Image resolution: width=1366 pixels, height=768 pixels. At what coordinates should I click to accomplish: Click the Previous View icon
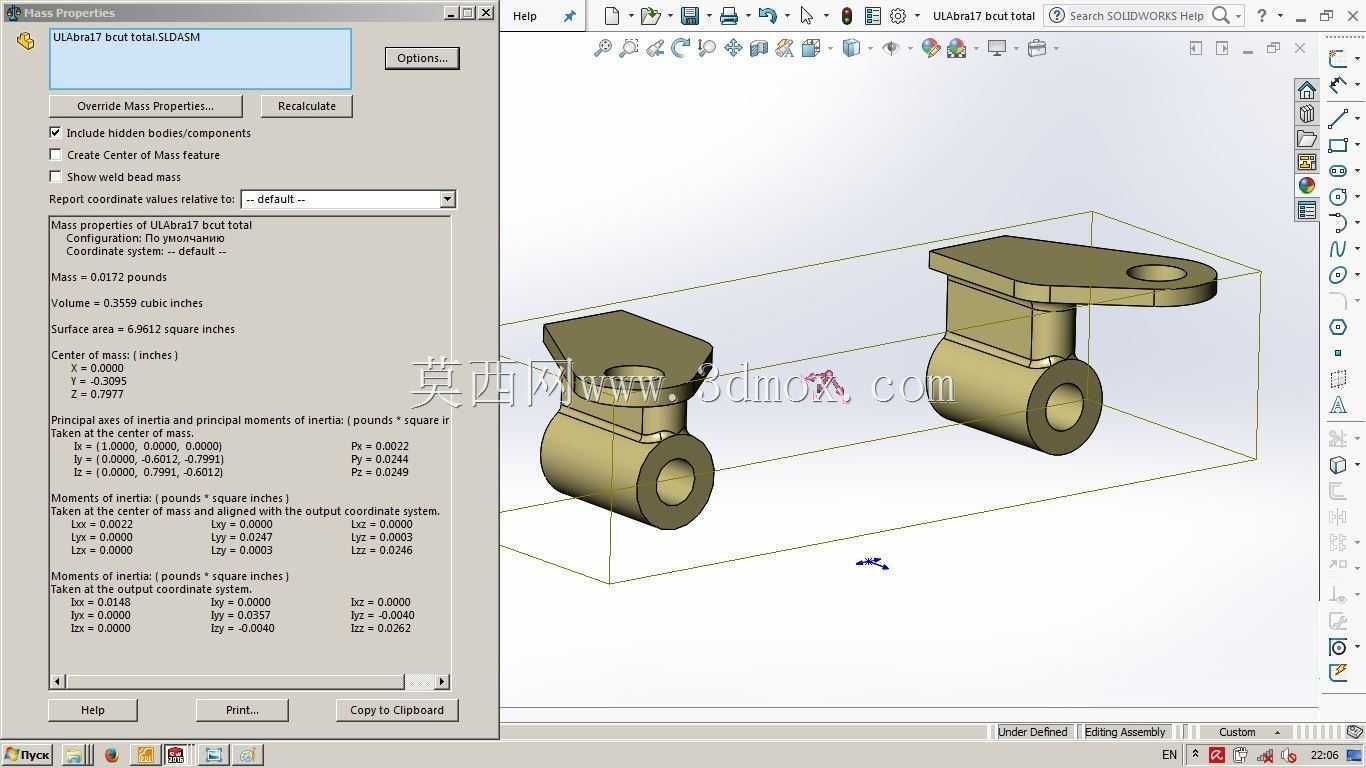tap(655, 48)
